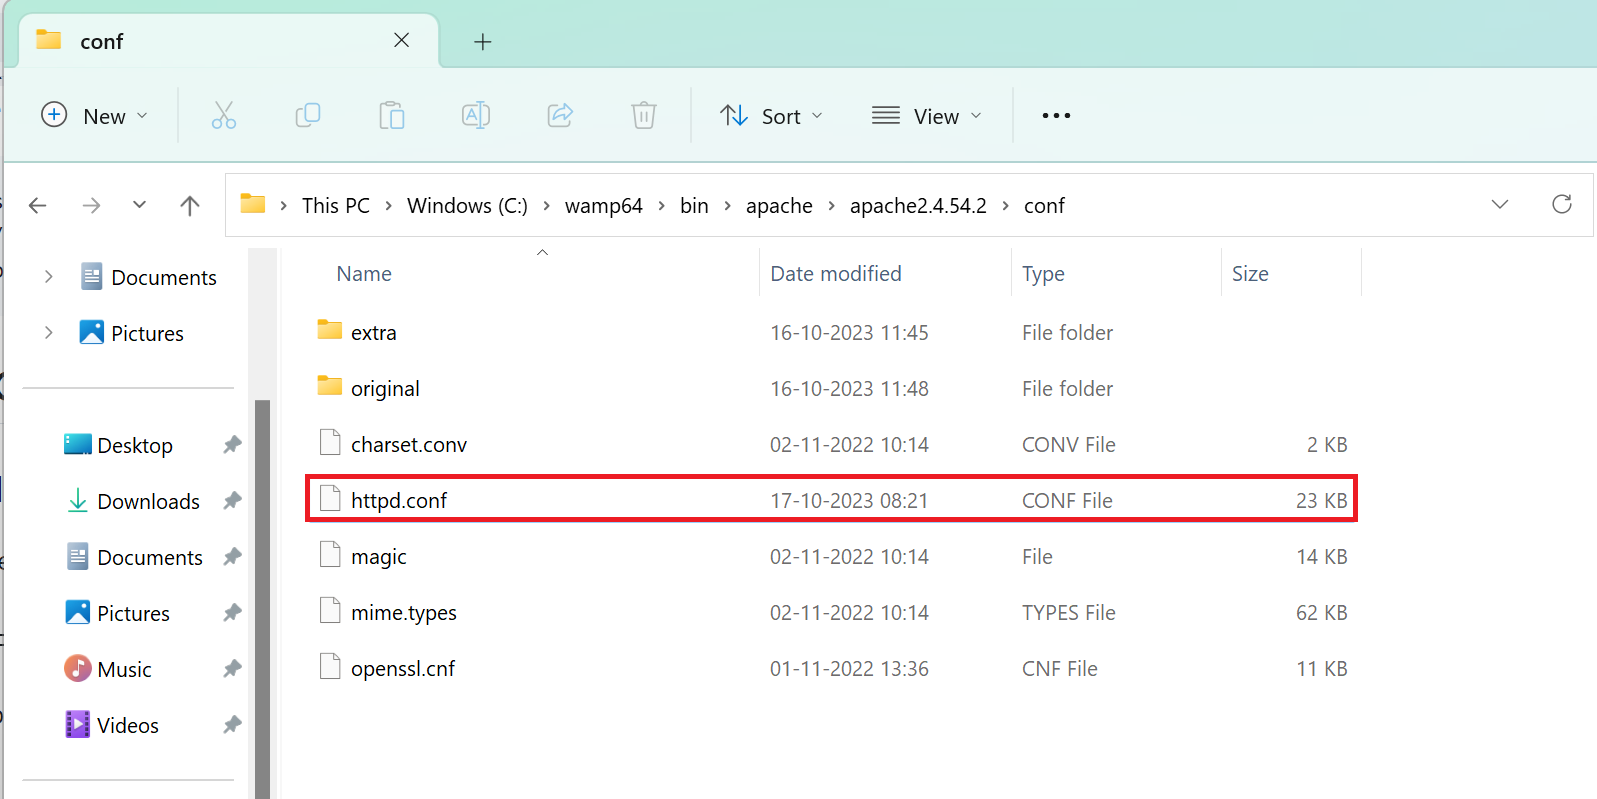
Task: Click the navigation pane scrollbar
Action: 262,599
